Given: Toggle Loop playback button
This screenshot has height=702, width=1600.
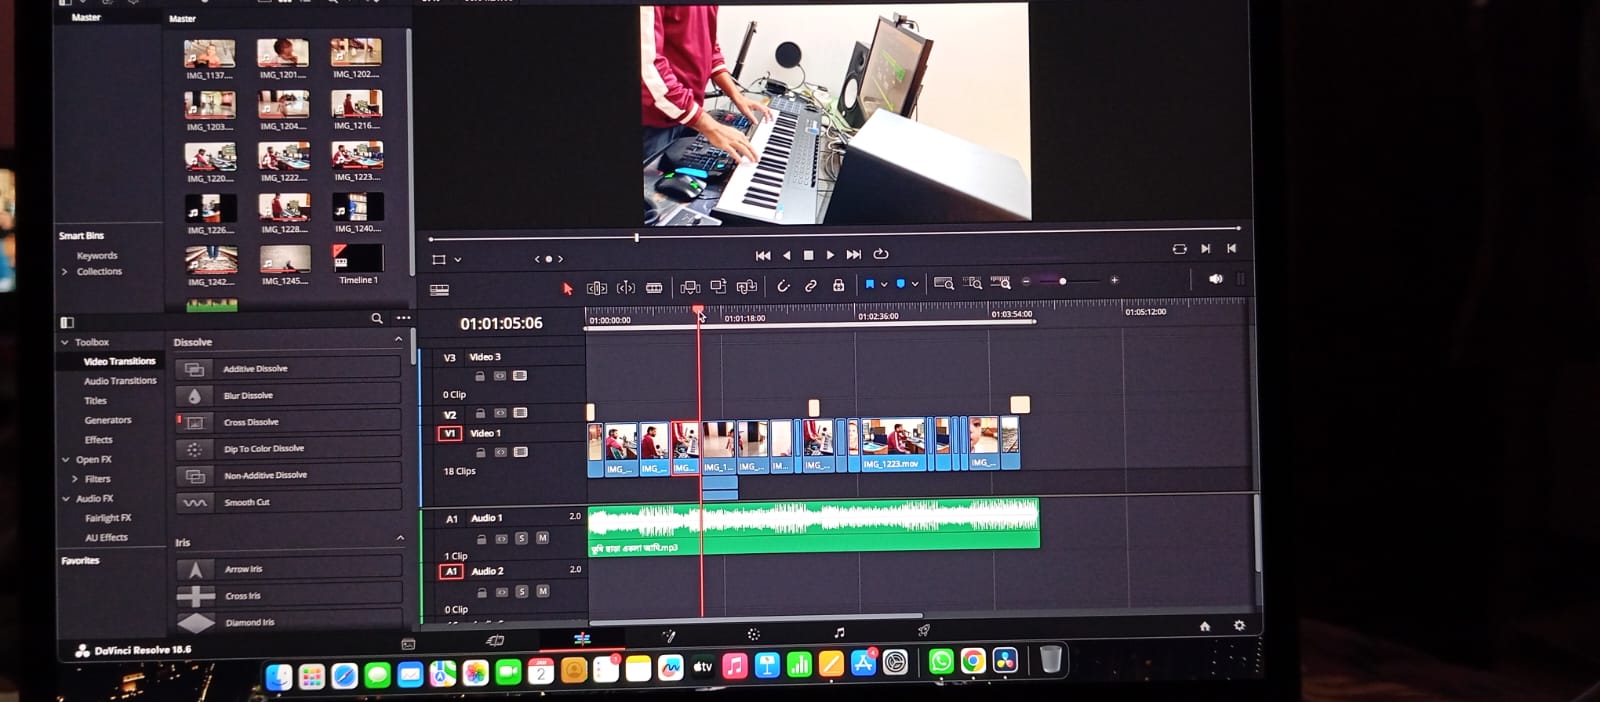Looking at the screenshot, I should coord(881,254).
